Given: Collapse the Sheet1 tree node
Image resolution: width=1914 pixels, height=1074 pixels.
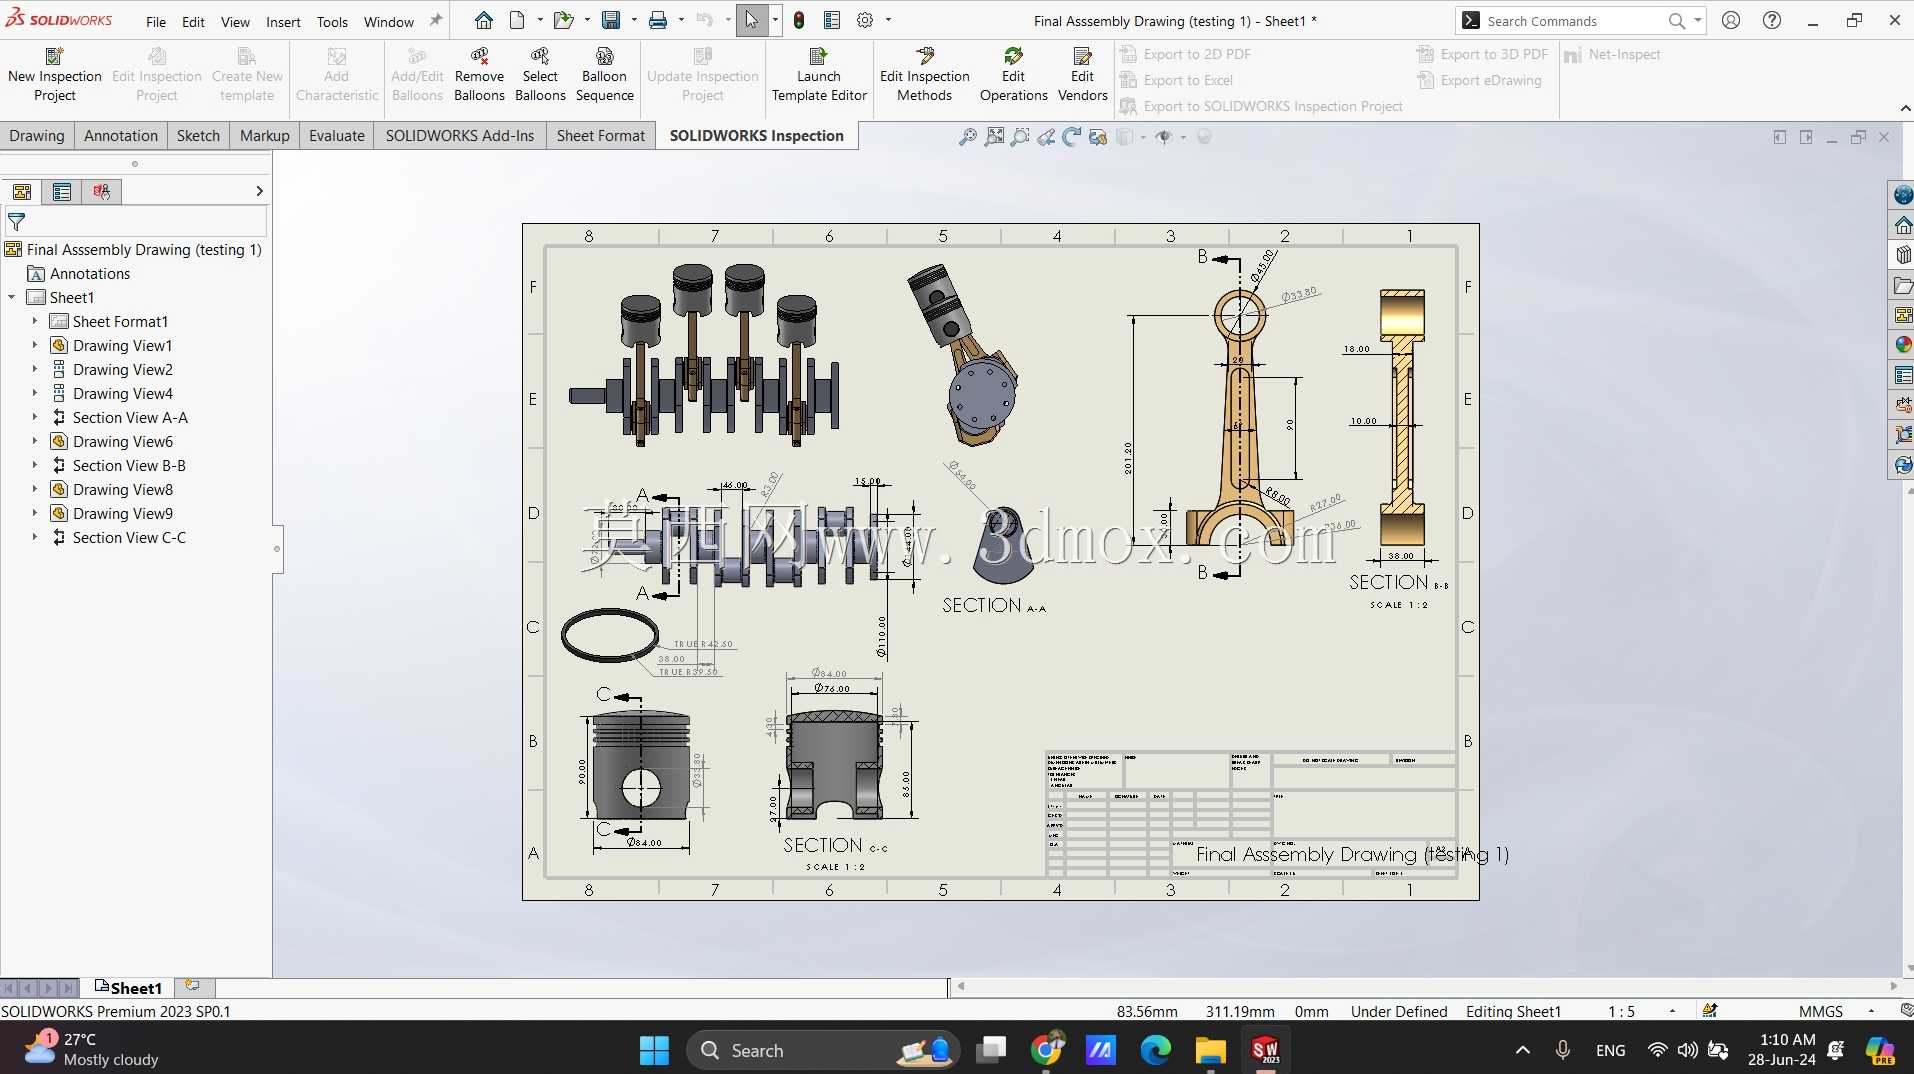Looking at the screenshot, I should 12,297.
